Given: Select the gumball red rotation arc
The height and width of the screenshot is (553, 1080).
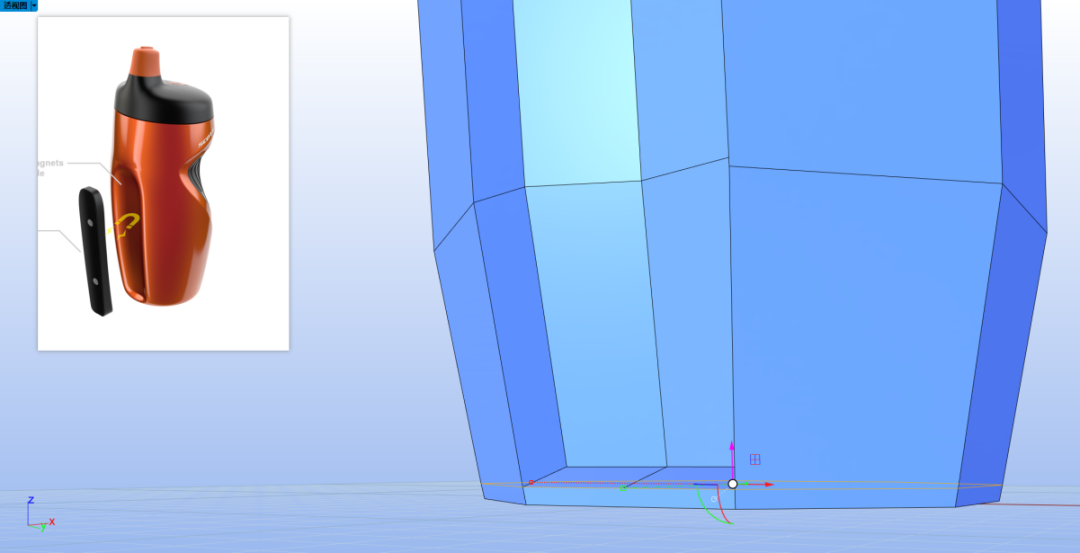Looking at the screenshot, I should 720,506.
